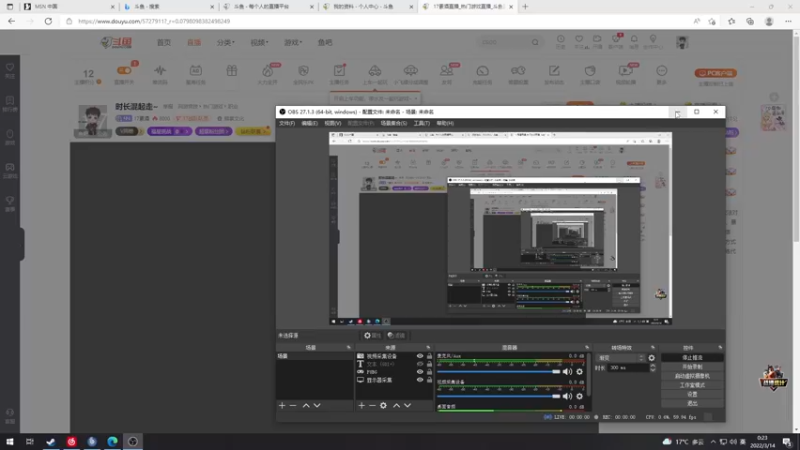The image size is (800, 450).
Task: Open OBS 工具(T) menu
Action: 421,123
